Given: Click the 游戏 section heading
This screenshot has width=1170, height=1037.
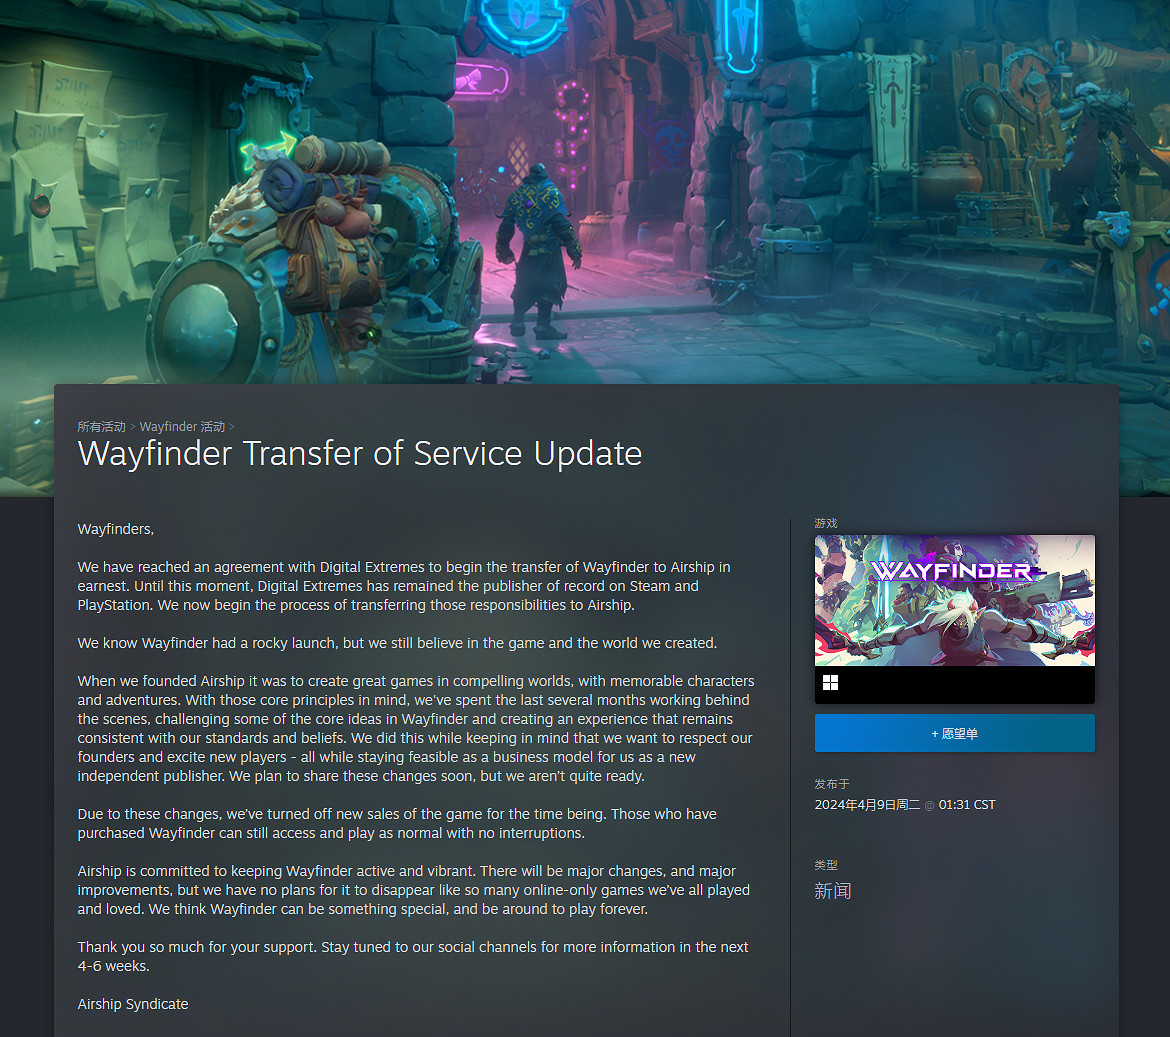Looking at the screenshot, I should click(826, 524).
